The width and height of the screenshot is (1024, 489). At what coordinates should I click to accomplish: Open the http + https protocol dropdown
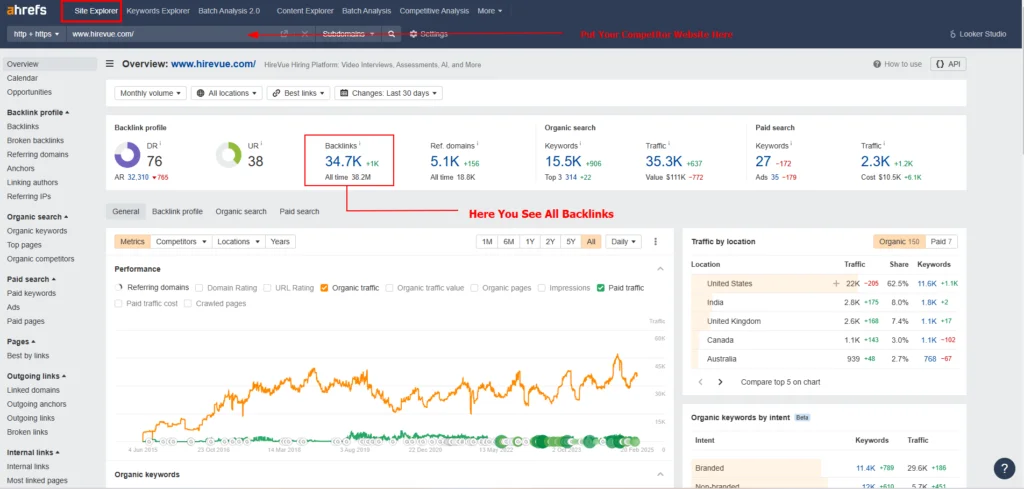pos(35,34)
